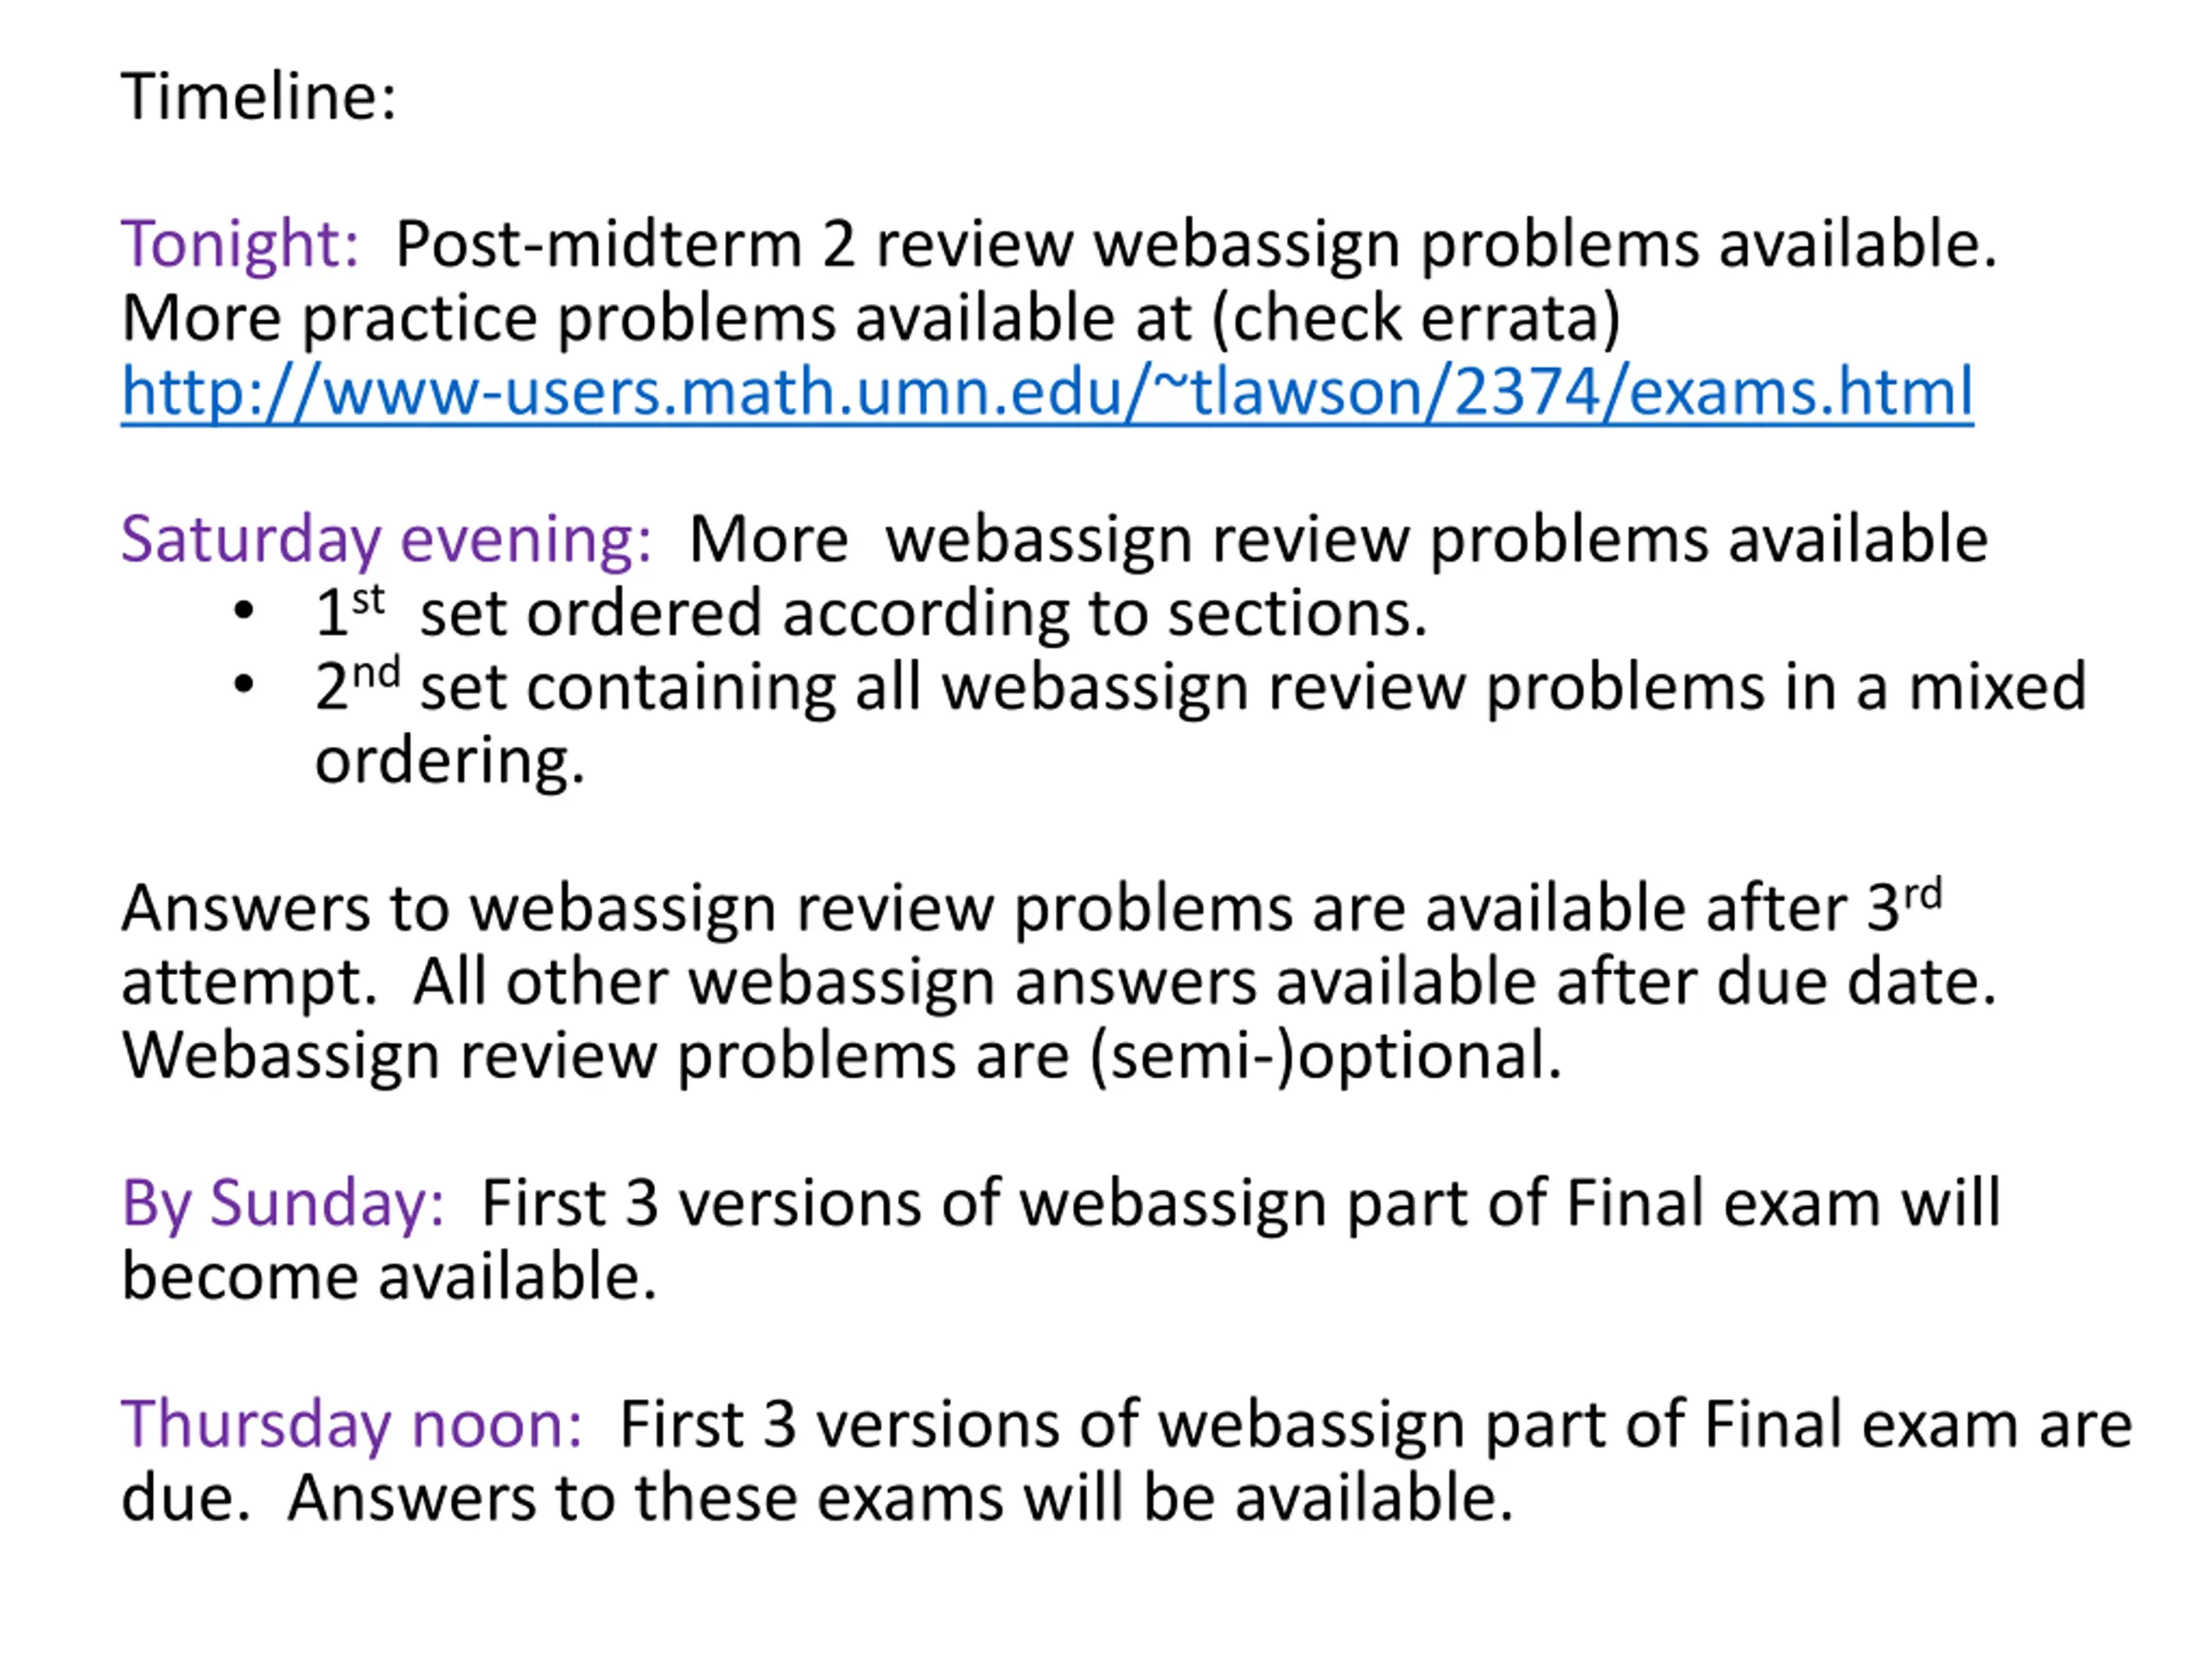Click the bullet before "2nd set containing"
Image resolution: width=2212 pixels, height=1659 pixels.
pos(243,685)
